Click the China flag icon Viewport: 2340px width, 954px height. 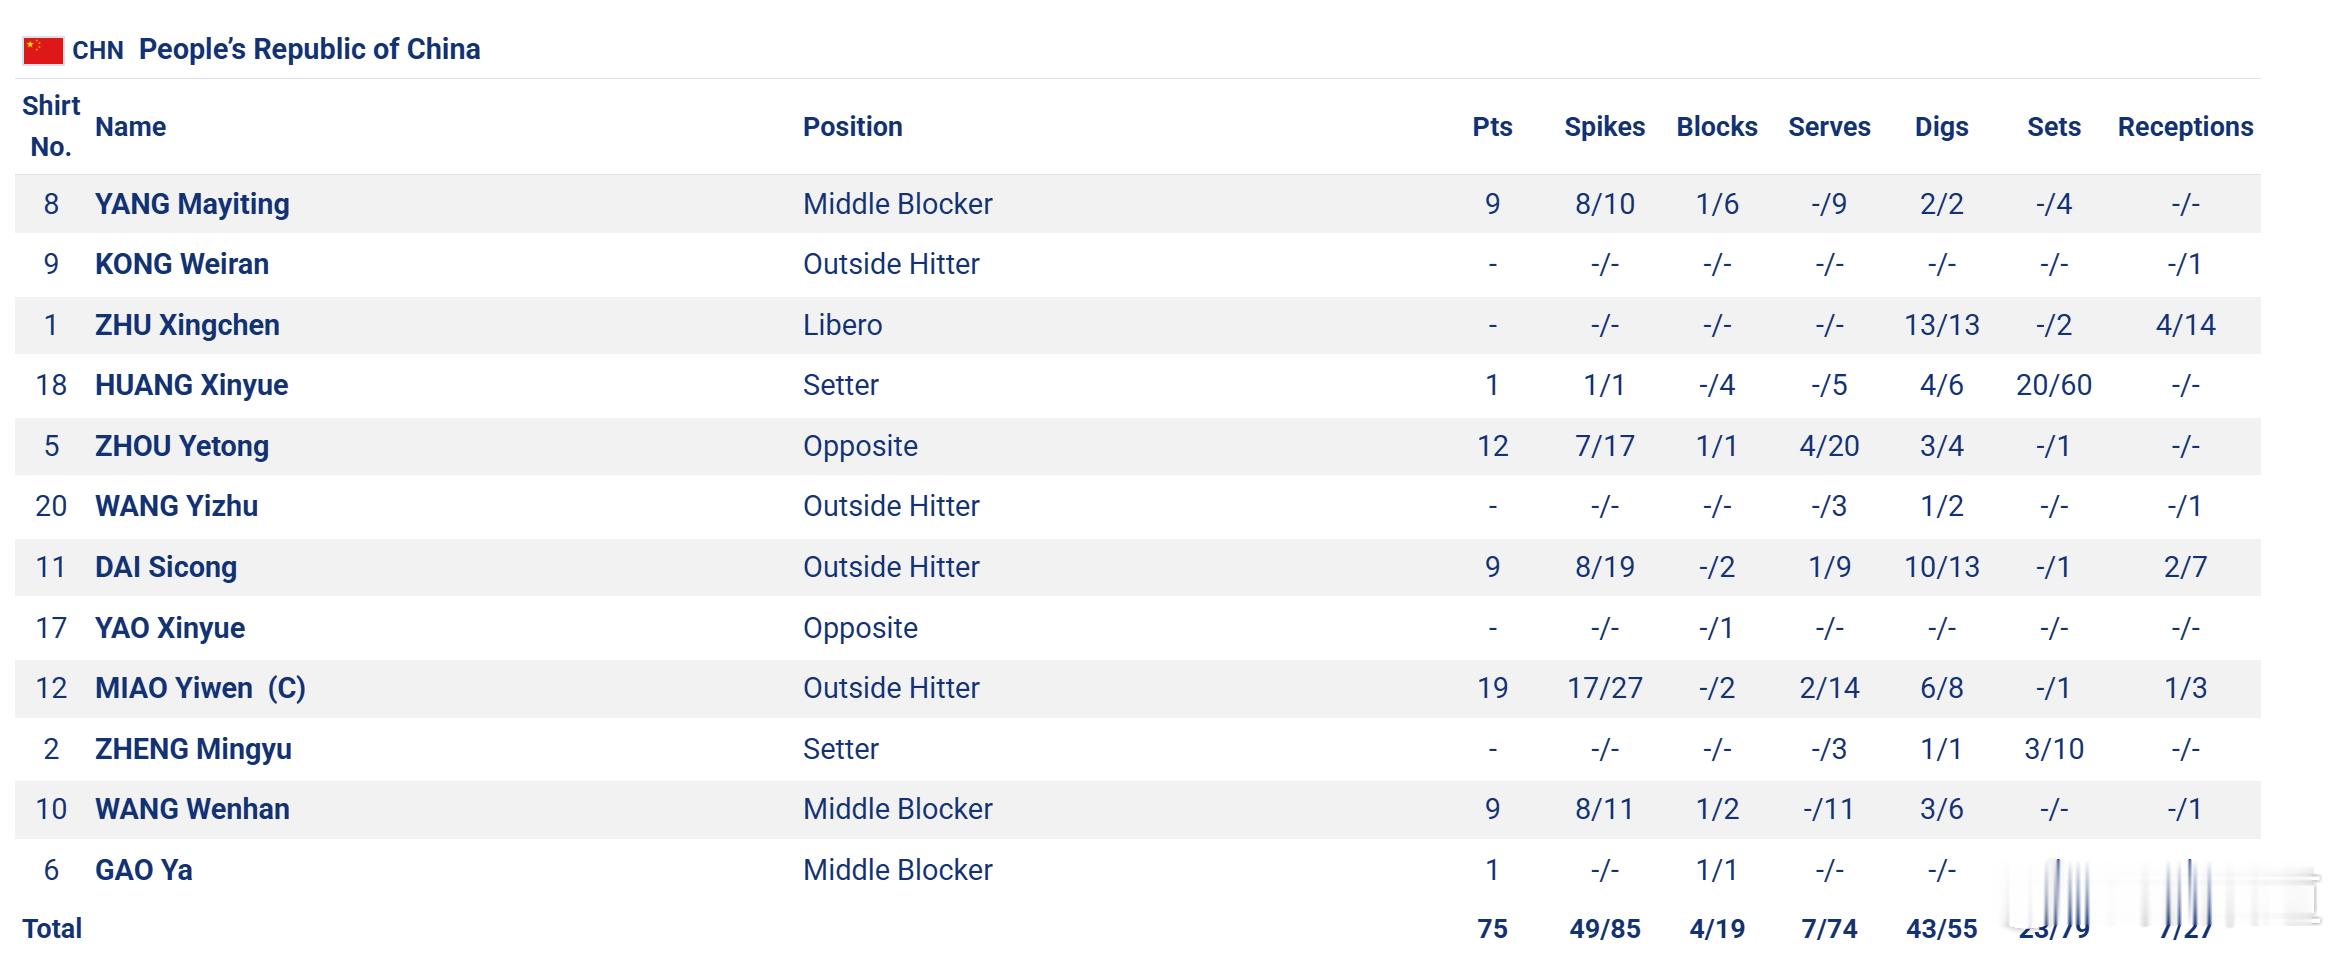(x=43, y=50)
